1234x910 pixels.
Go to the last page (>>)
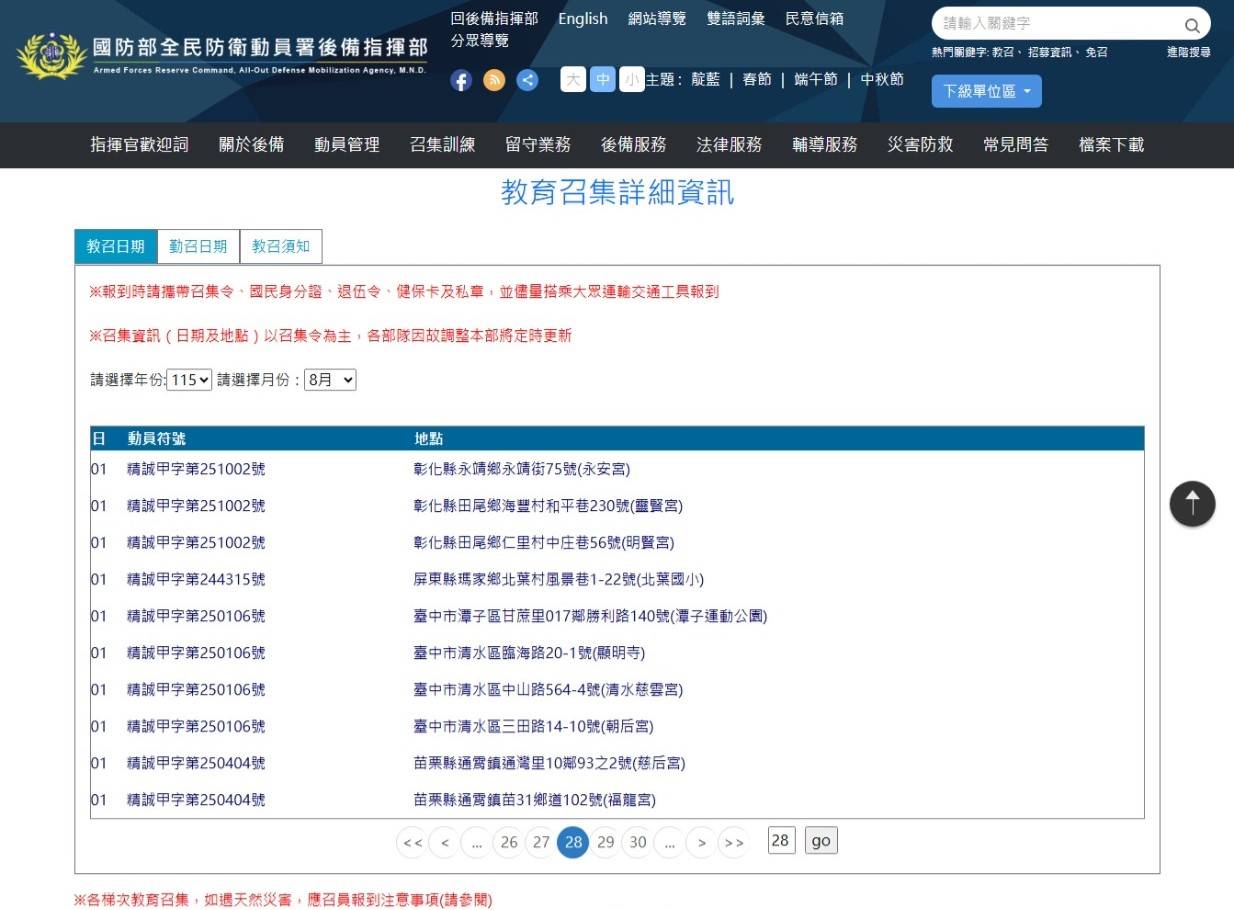pos(734,843)
